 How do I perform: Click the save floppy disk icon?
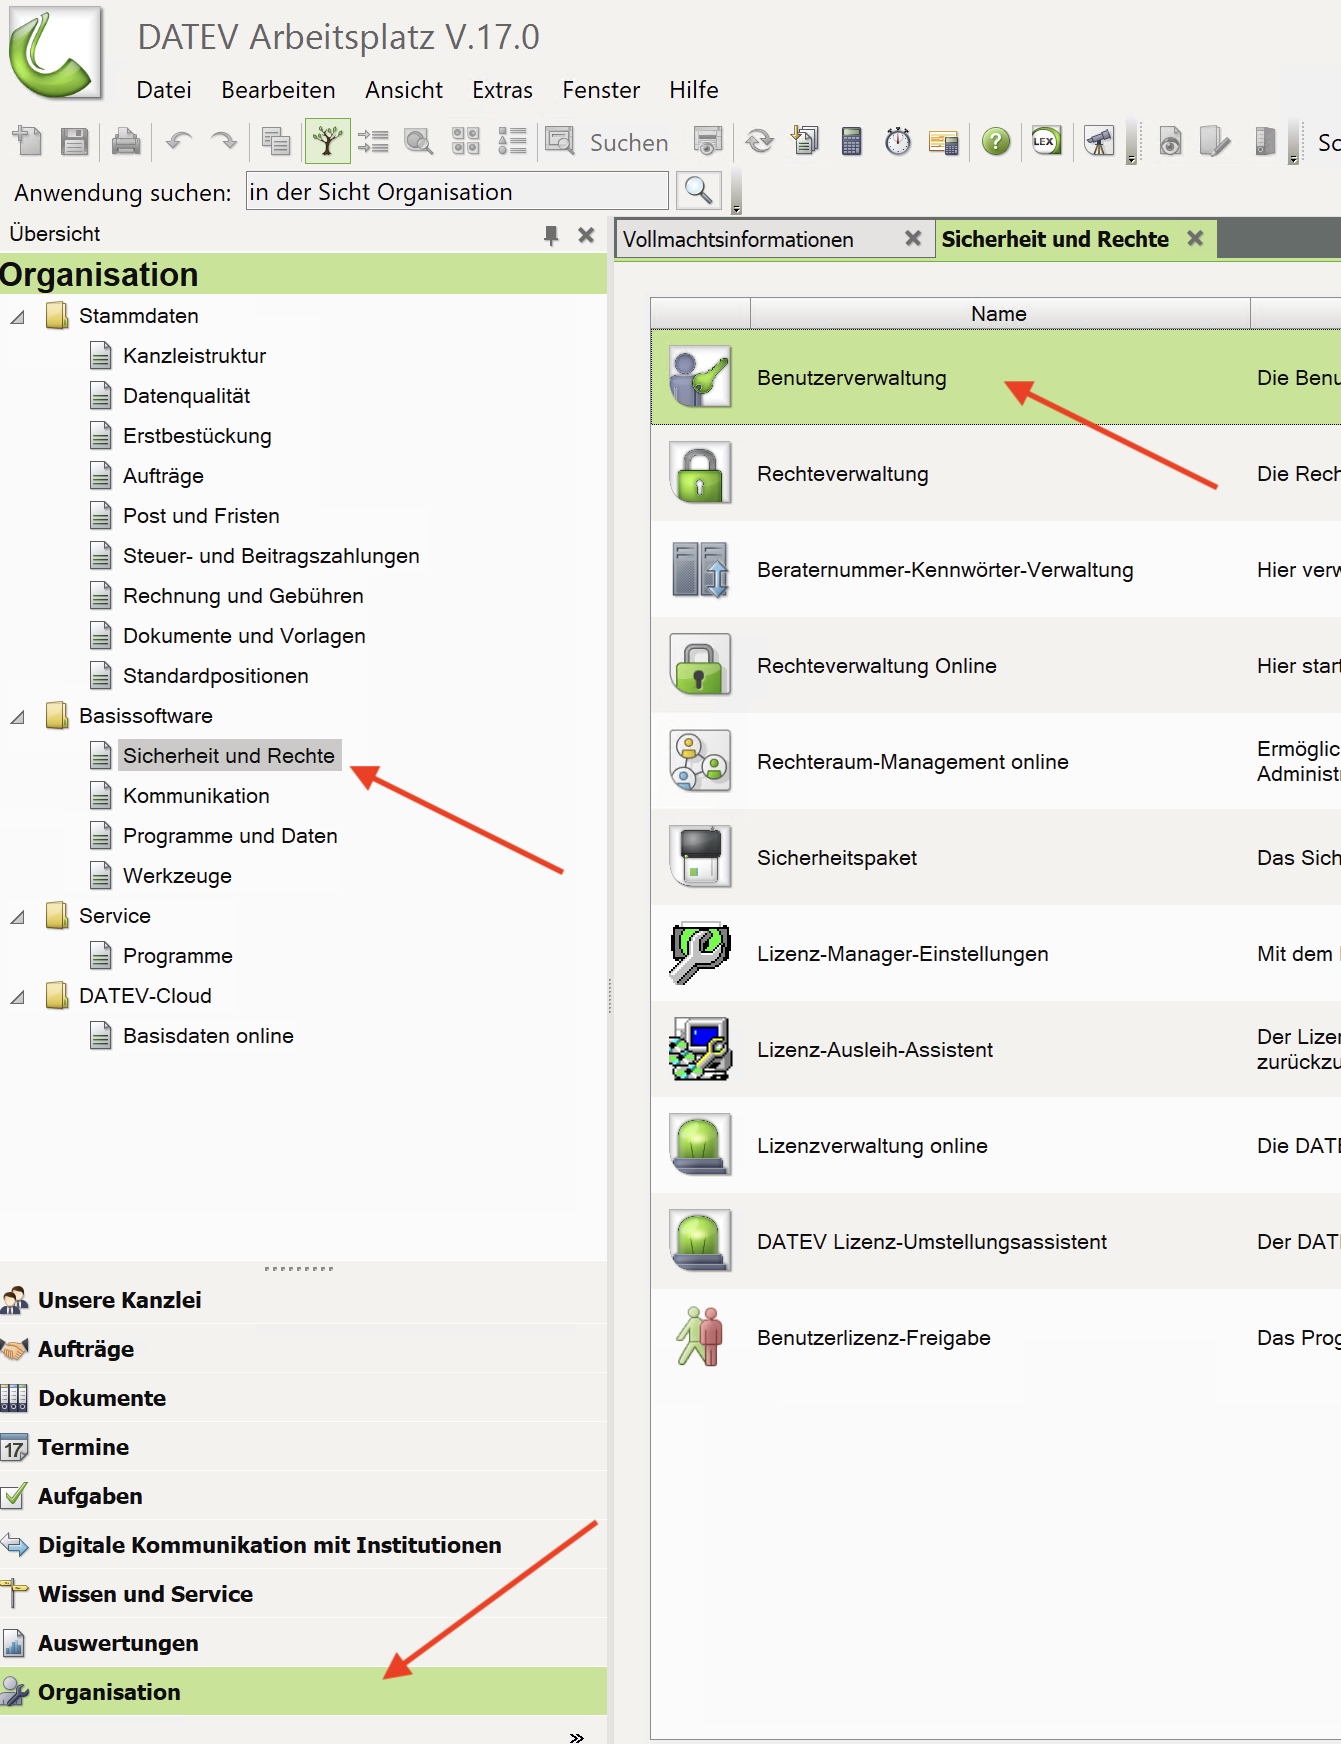click(75, 142)
